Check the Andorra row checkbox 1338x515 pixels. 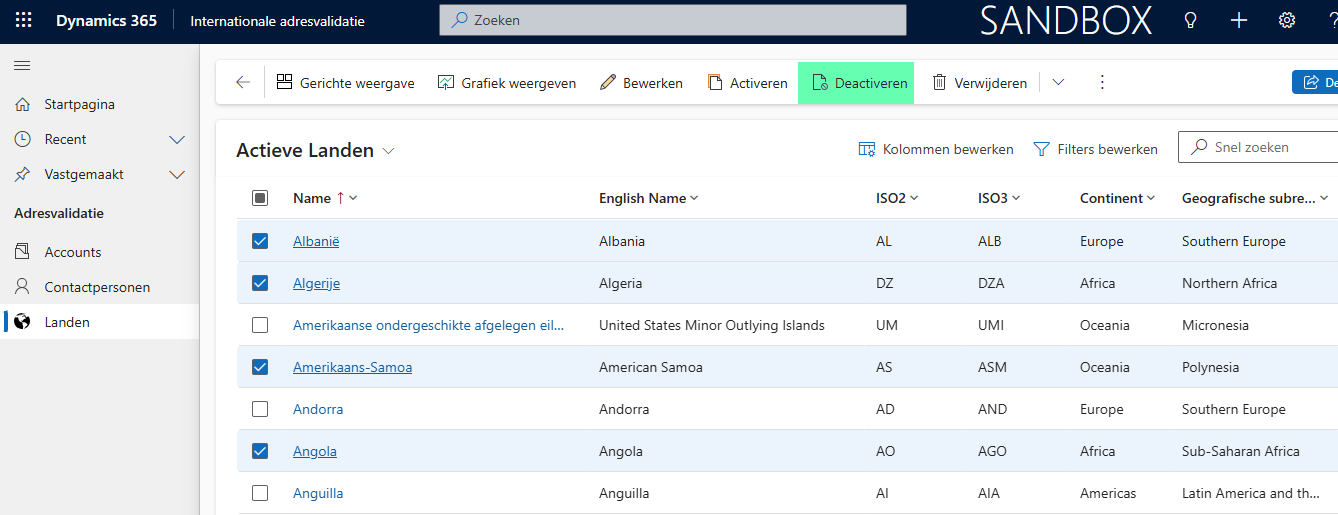click(260, 409)
